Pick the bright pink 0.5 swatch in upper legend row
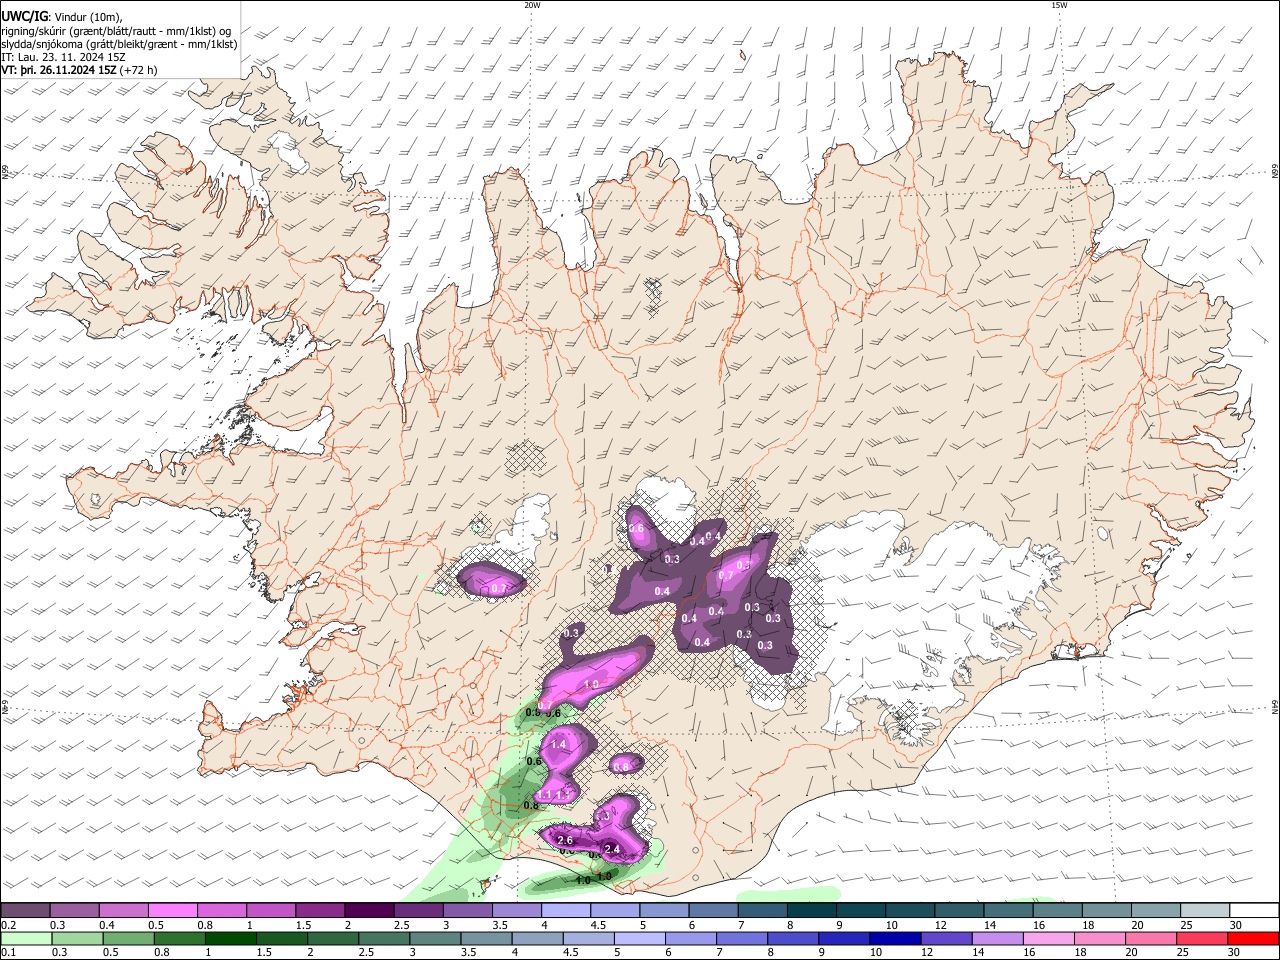1280x960 pixels. coord(173,910)
